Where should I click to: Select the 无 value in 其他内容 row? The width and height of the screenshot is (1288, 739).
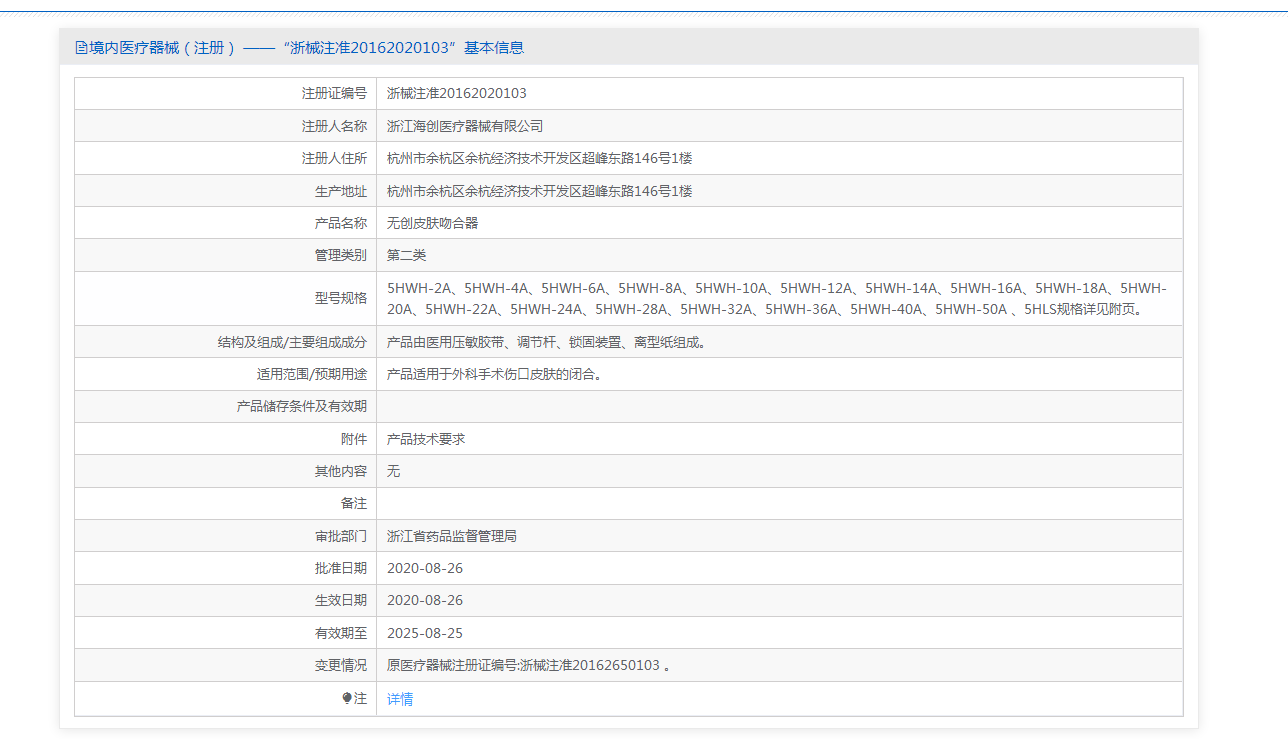394,471
